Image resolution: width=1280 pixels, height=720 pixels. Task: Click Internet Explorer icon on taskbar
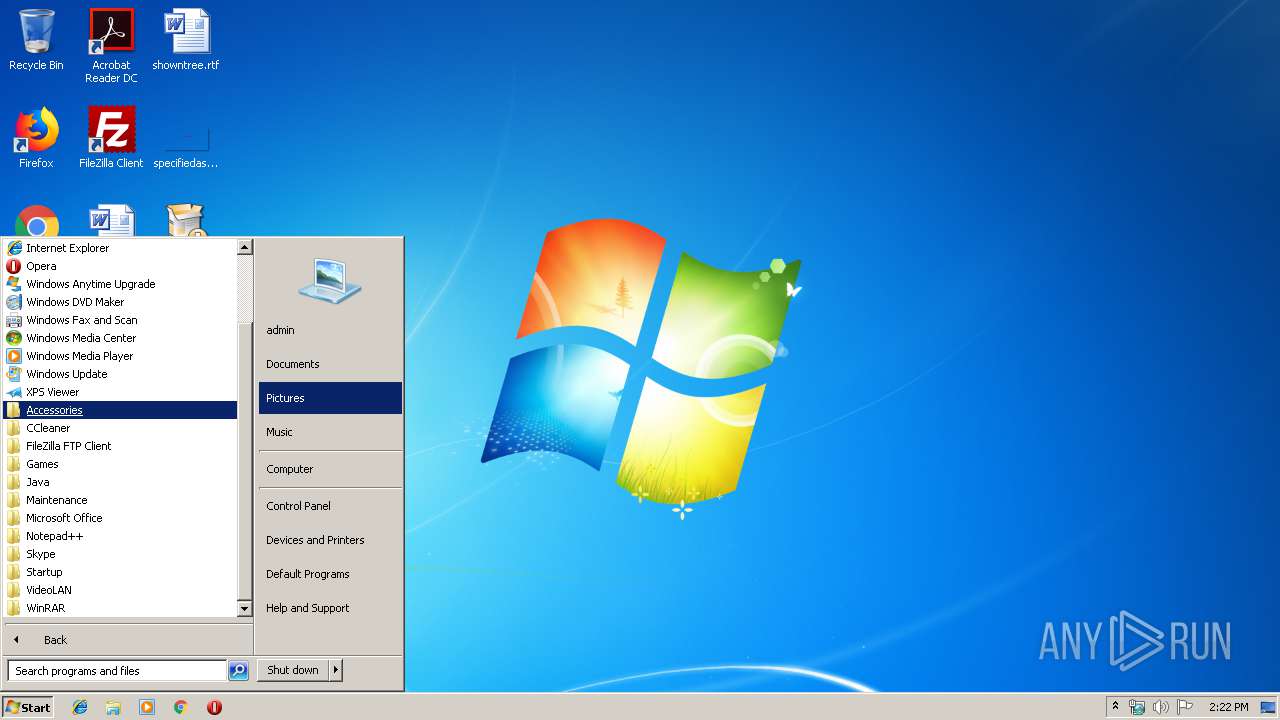(x=80, y=707)
